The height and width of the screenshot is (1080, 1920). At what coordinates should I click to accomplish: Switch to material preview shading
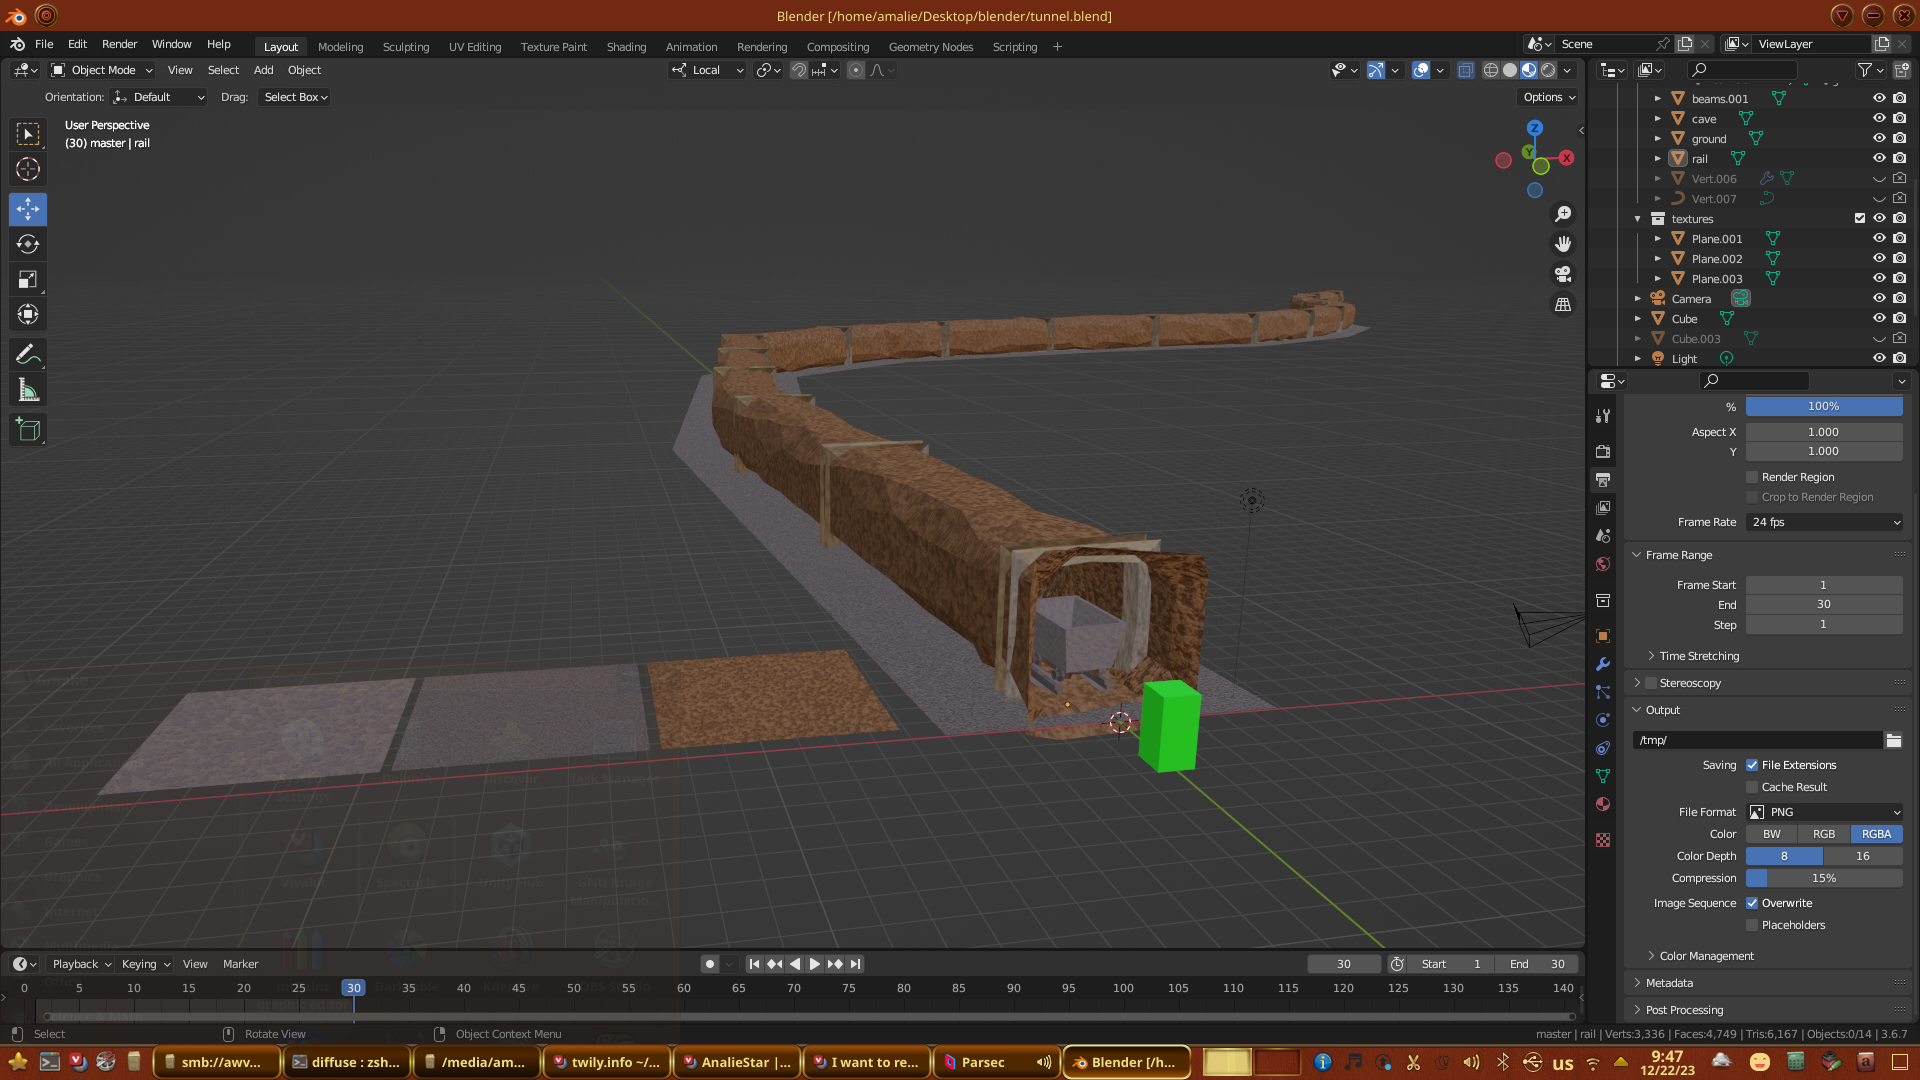click(x=1529, y=70)
